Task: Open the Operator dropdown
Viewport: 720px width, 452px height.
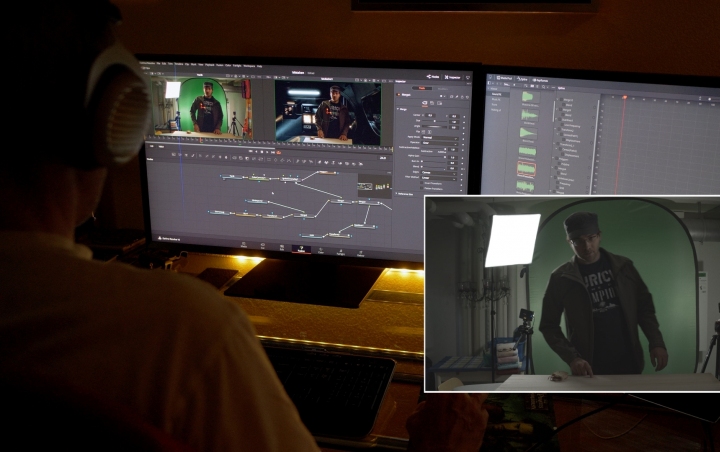Action: [x=440, y=141]
